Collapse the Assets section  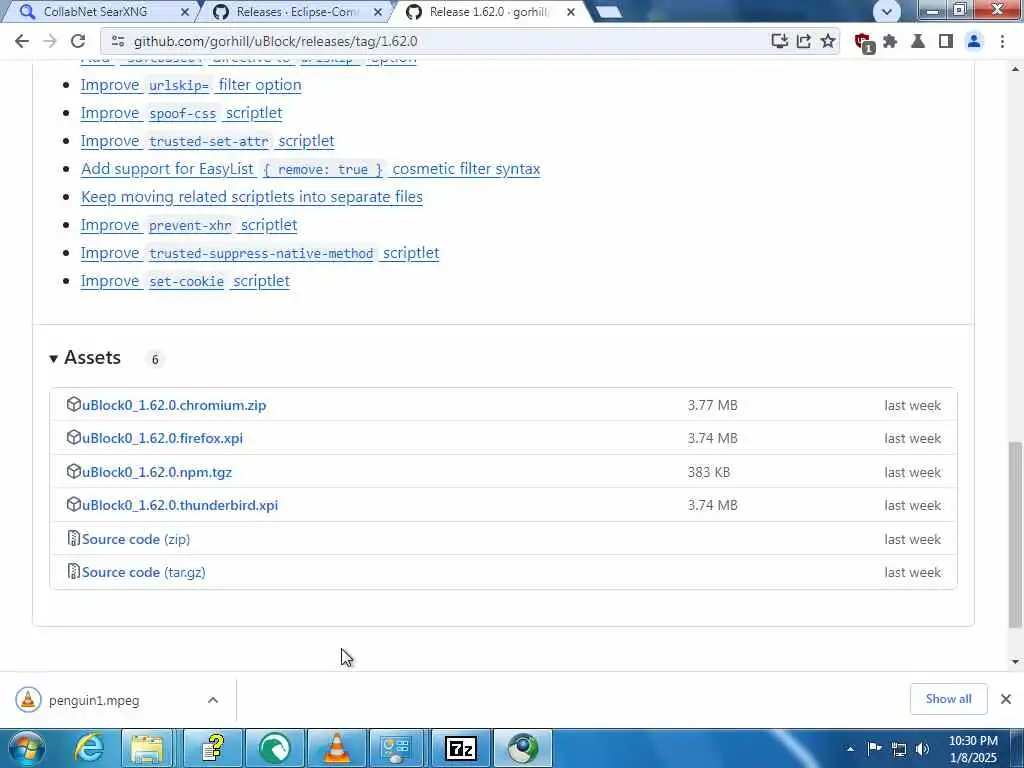(54, 358)
